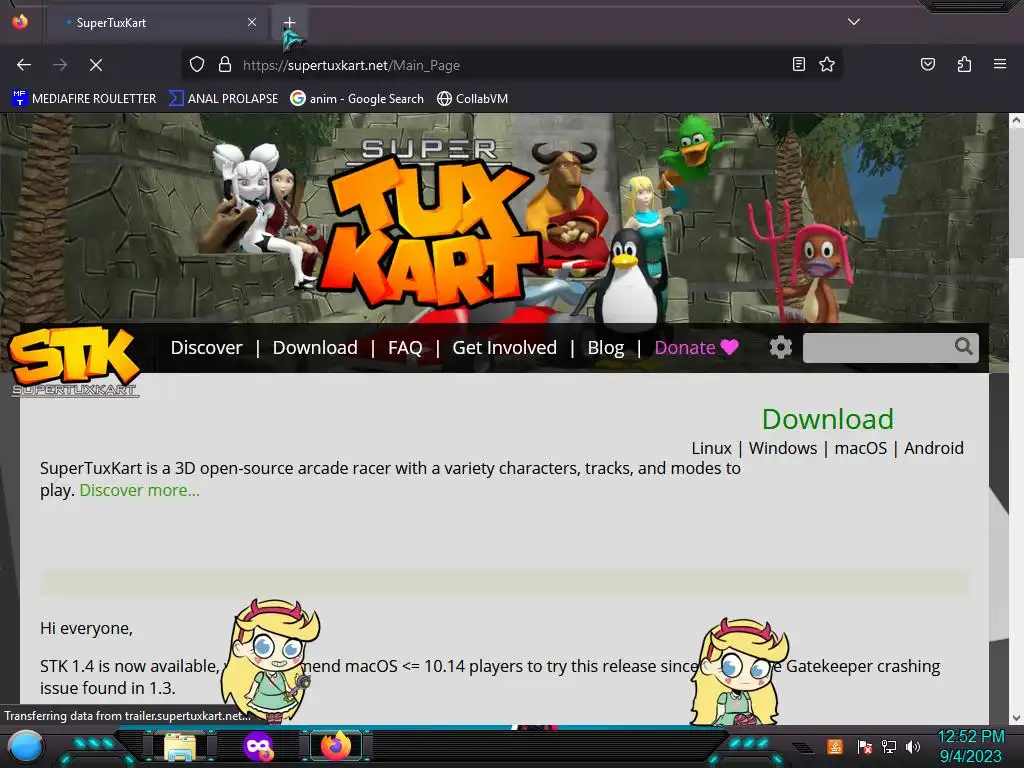This screenshot has width=1024, height=768.
Task: Expand the list all tabs chevron
Action: pos(854,22)
